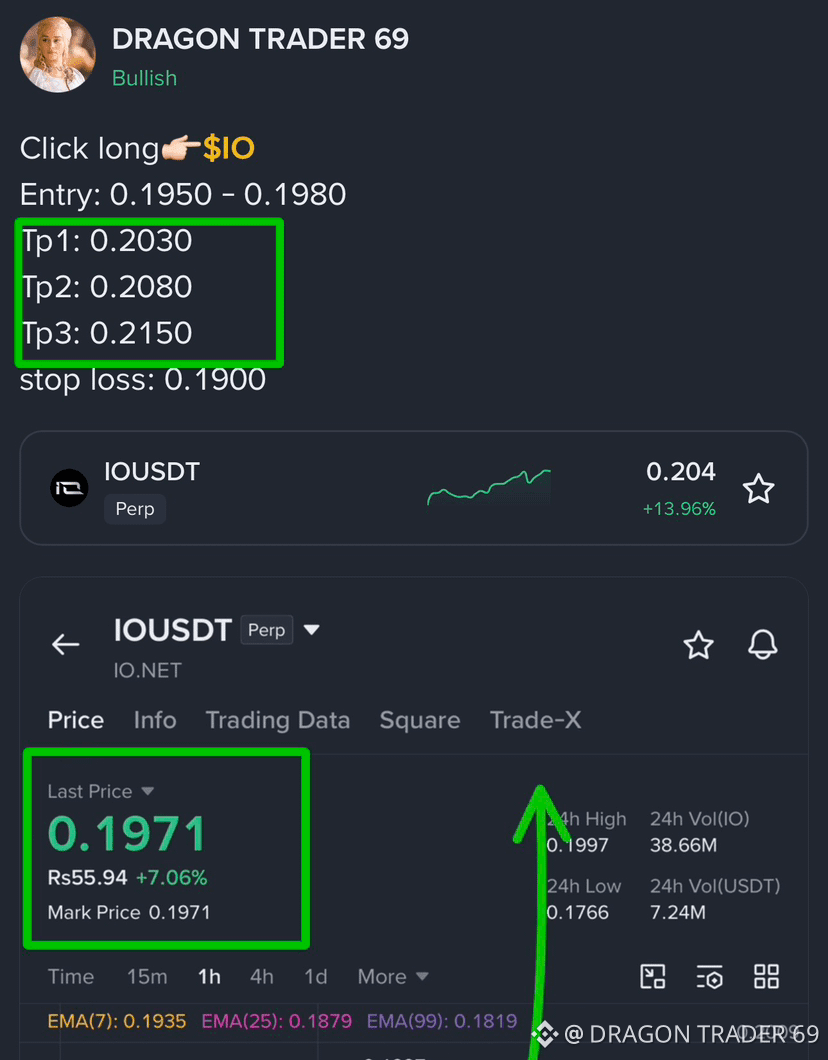Select the 1d chart interval

click(316, 976)
